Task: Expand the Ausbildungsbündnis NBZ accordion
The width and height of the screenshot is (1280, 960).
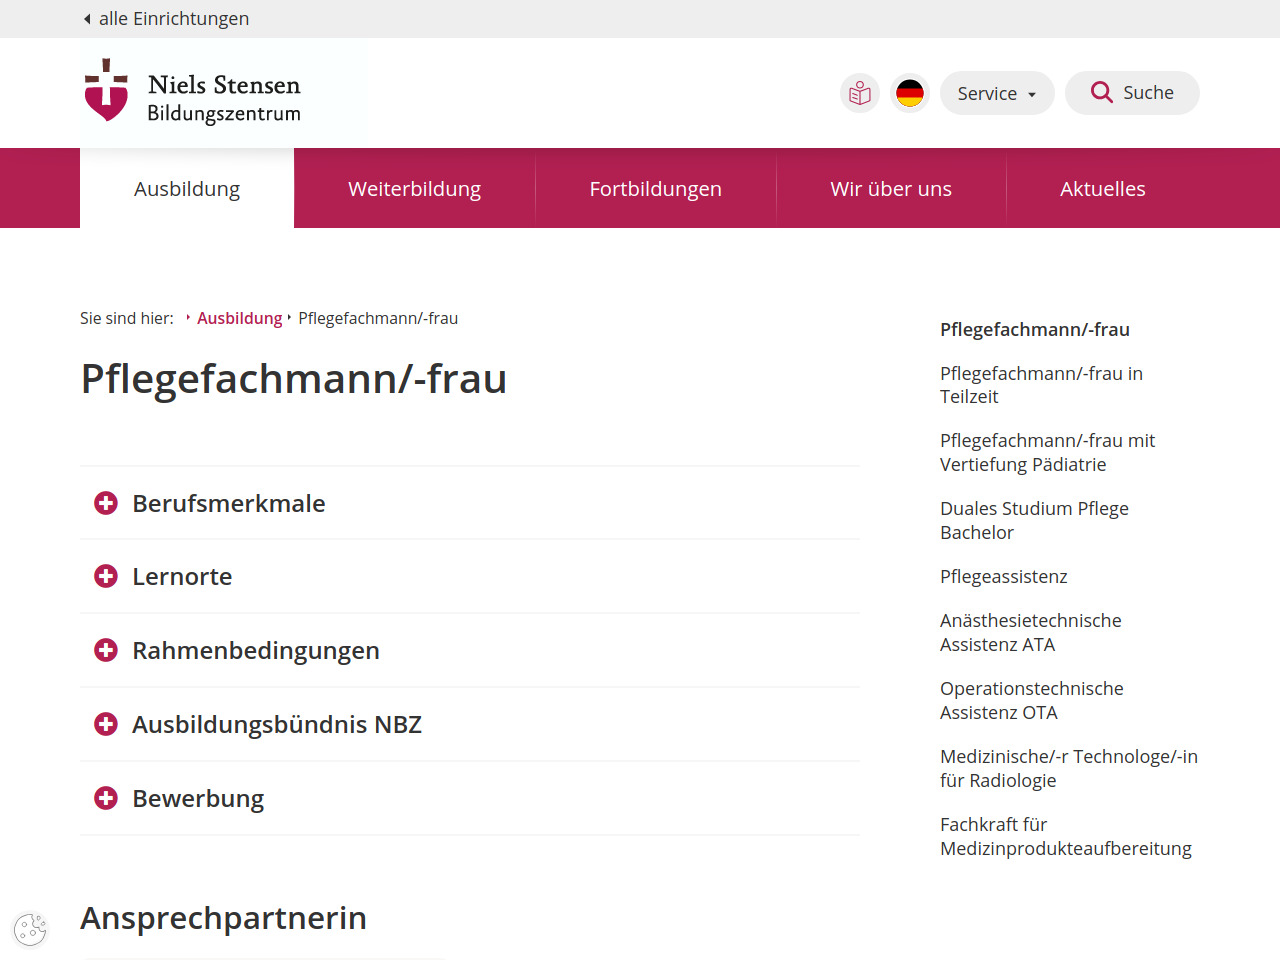Action: [x=276, y=725]
